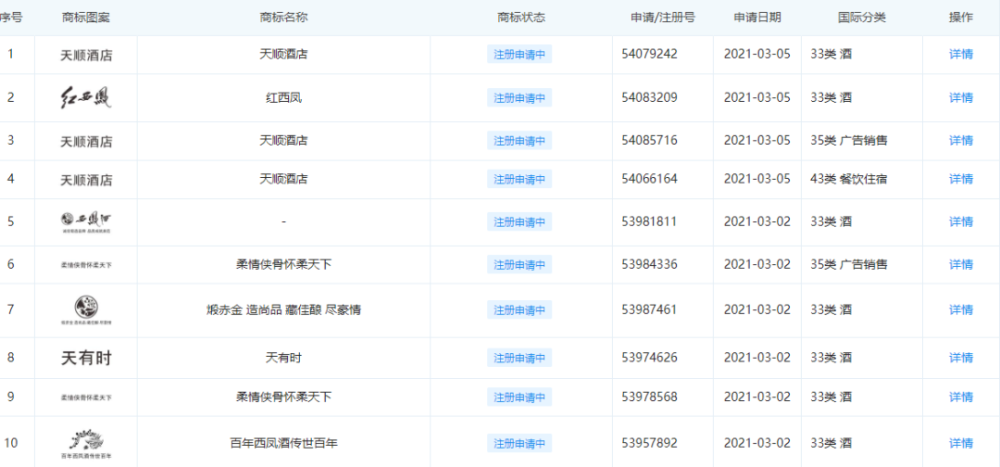1000x467 pixels.
Task: Click the 注册申请中 badge beside 53987461
Action: point(519,310)
